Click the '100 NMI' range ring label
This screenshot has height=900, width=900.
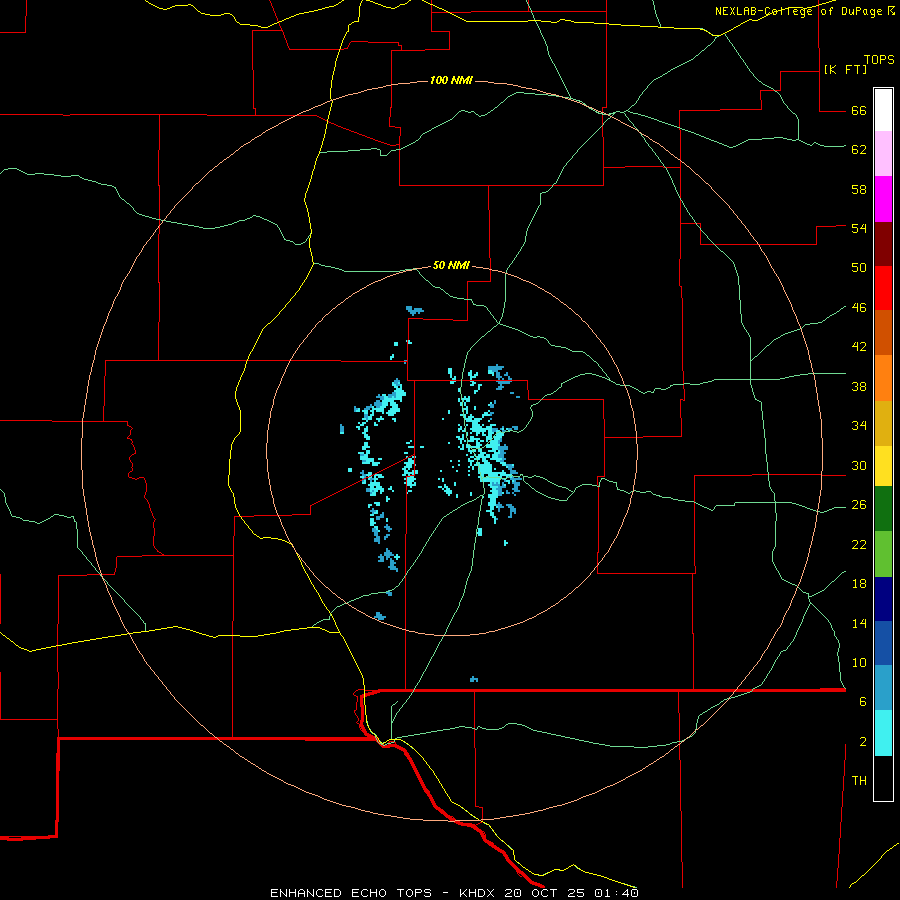point(451,80)
